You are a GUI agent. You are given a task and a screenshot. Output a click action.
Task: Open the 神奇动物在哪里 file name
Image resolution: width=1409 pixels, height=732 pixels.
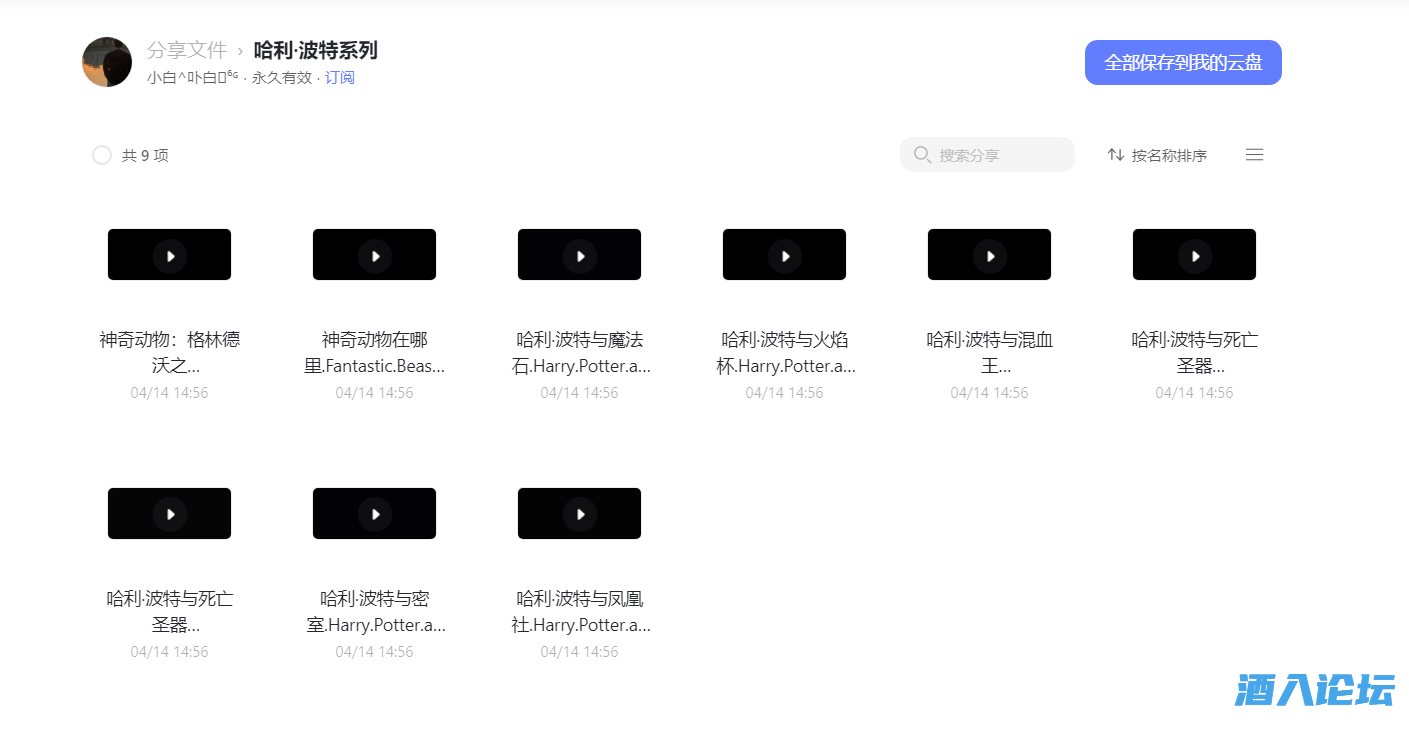click(374, 352)
